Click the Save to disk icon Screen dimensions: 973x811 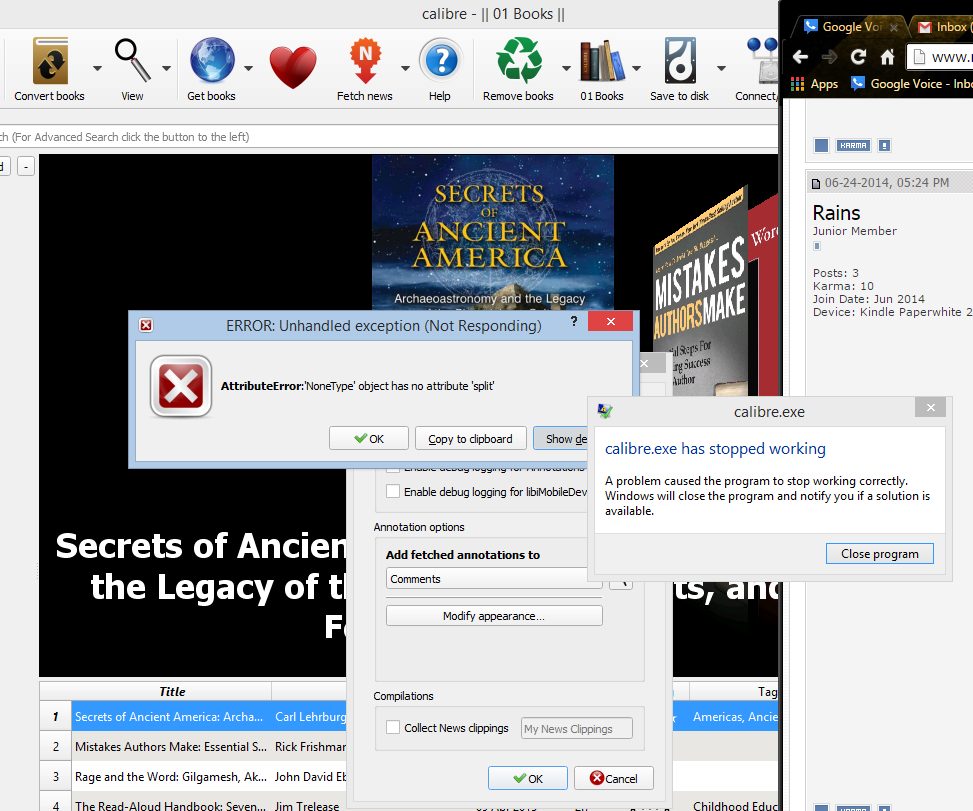[x=680, y=61]
